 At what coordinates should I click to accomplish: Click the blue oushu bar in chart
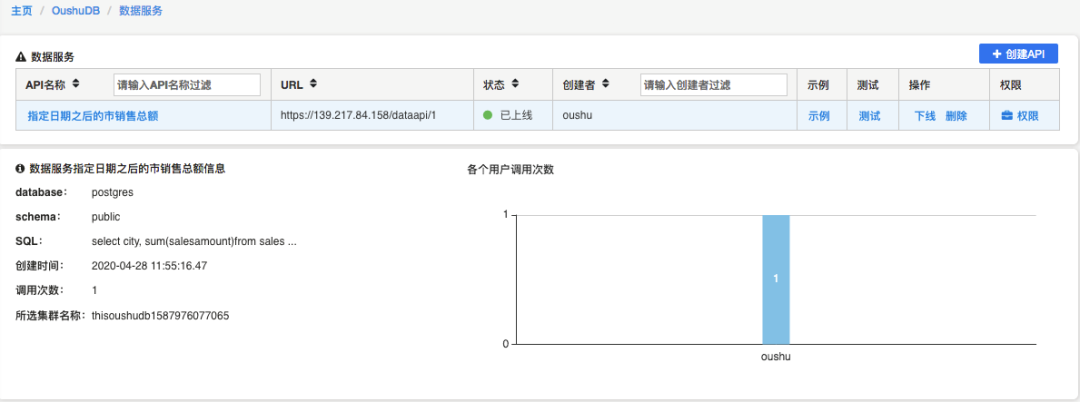click(x=776, y=279)
